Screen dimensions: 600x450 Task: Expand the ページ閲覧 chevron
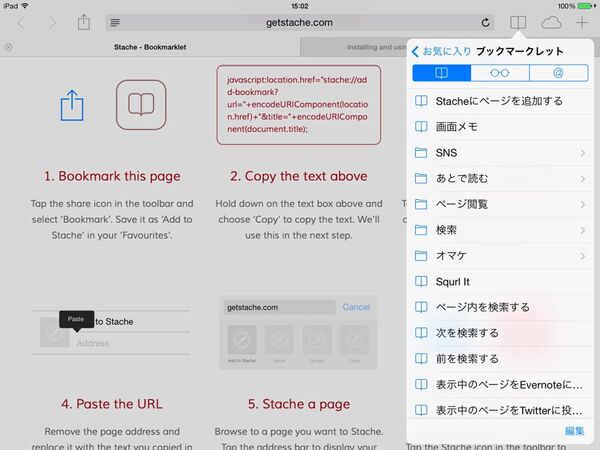(x=583, y=204)
